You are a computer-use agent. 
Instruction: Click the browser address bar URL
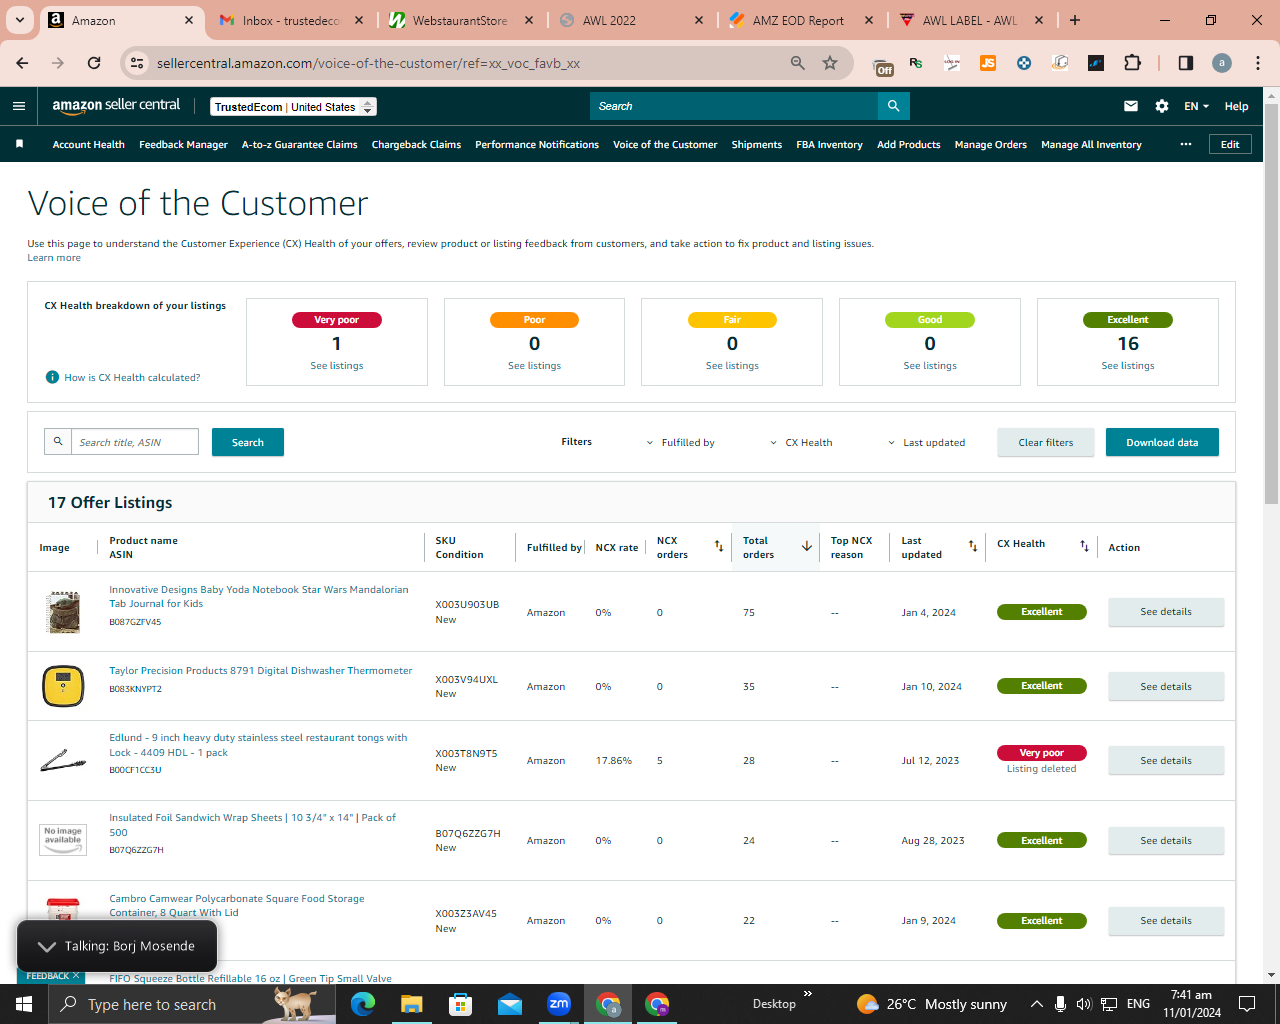[368, 63]
